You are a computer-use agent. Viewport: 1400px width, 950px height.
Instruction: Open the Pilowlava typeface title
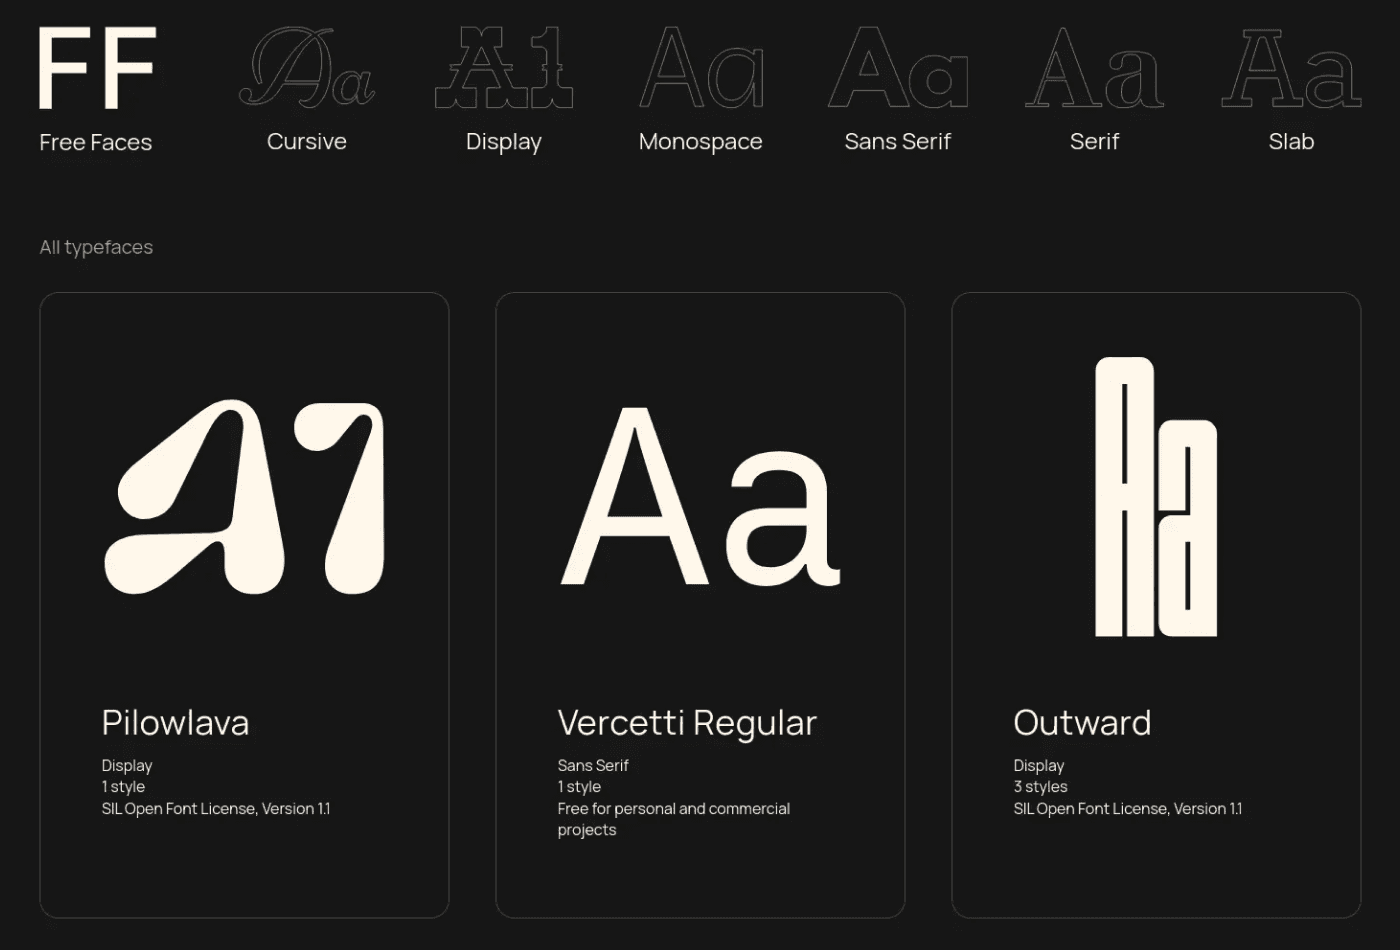point(175,722)
